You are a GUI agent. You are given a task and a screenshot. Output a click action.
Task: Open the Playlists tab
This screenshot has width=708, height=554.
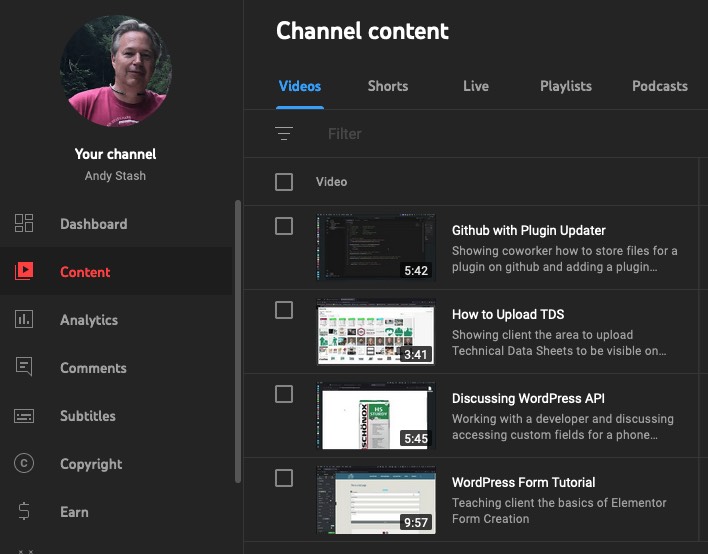pos(566,86)
